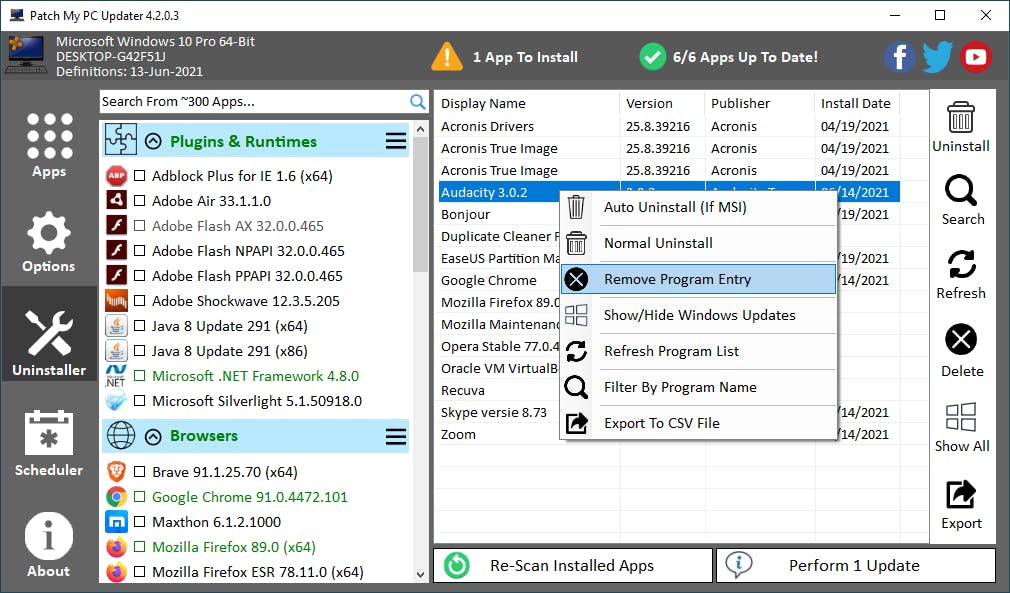The height and width of the screenshot is (593, 1010).
Task: Click Re-Scan Installed Apps button
Action: (x=573, y=565)
